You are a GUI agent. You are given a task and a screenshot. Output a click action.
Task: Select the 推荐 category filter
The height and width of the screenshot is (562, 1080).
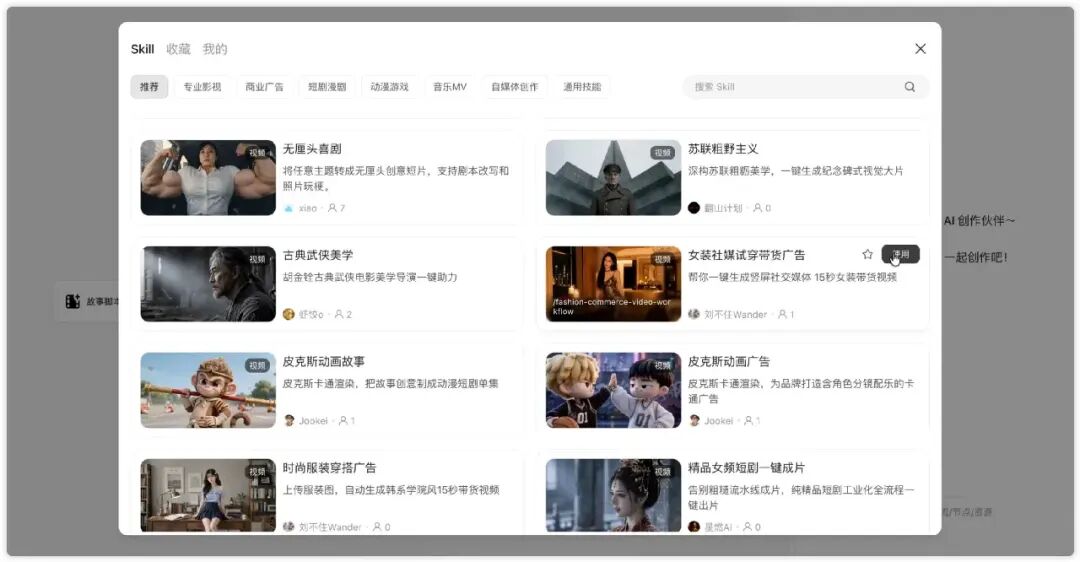pos(149,87)
